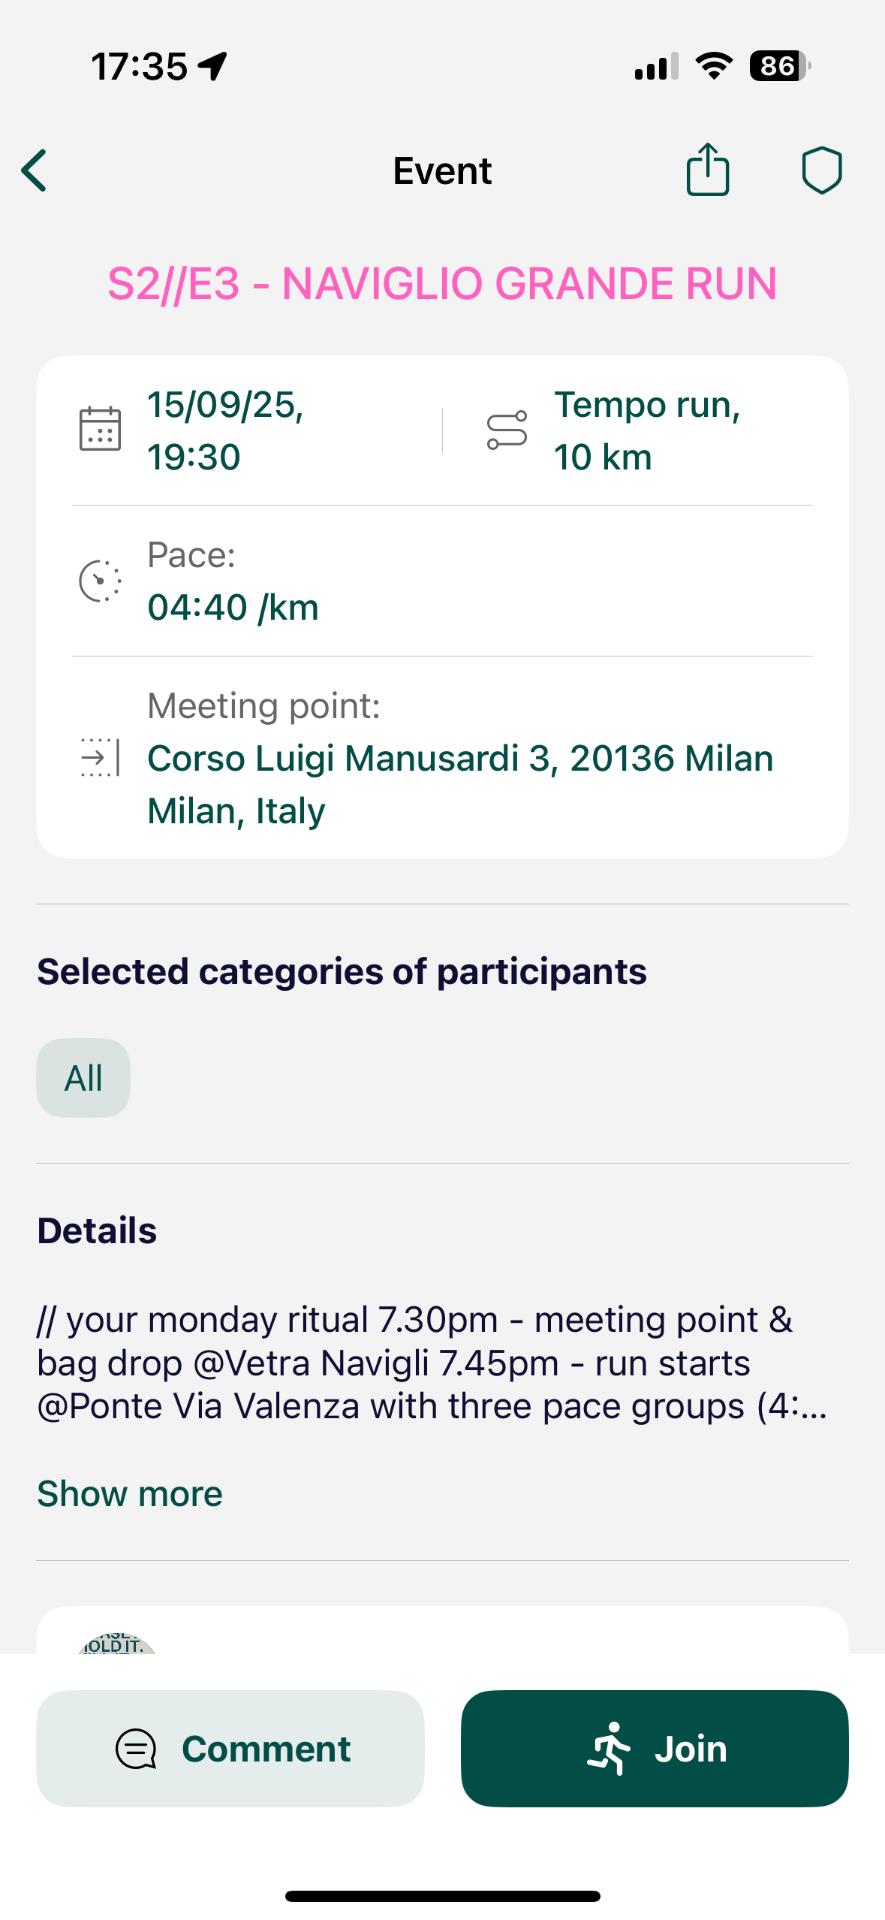Tap the Wi-Fi icon in the status bar

click(714, 67)
